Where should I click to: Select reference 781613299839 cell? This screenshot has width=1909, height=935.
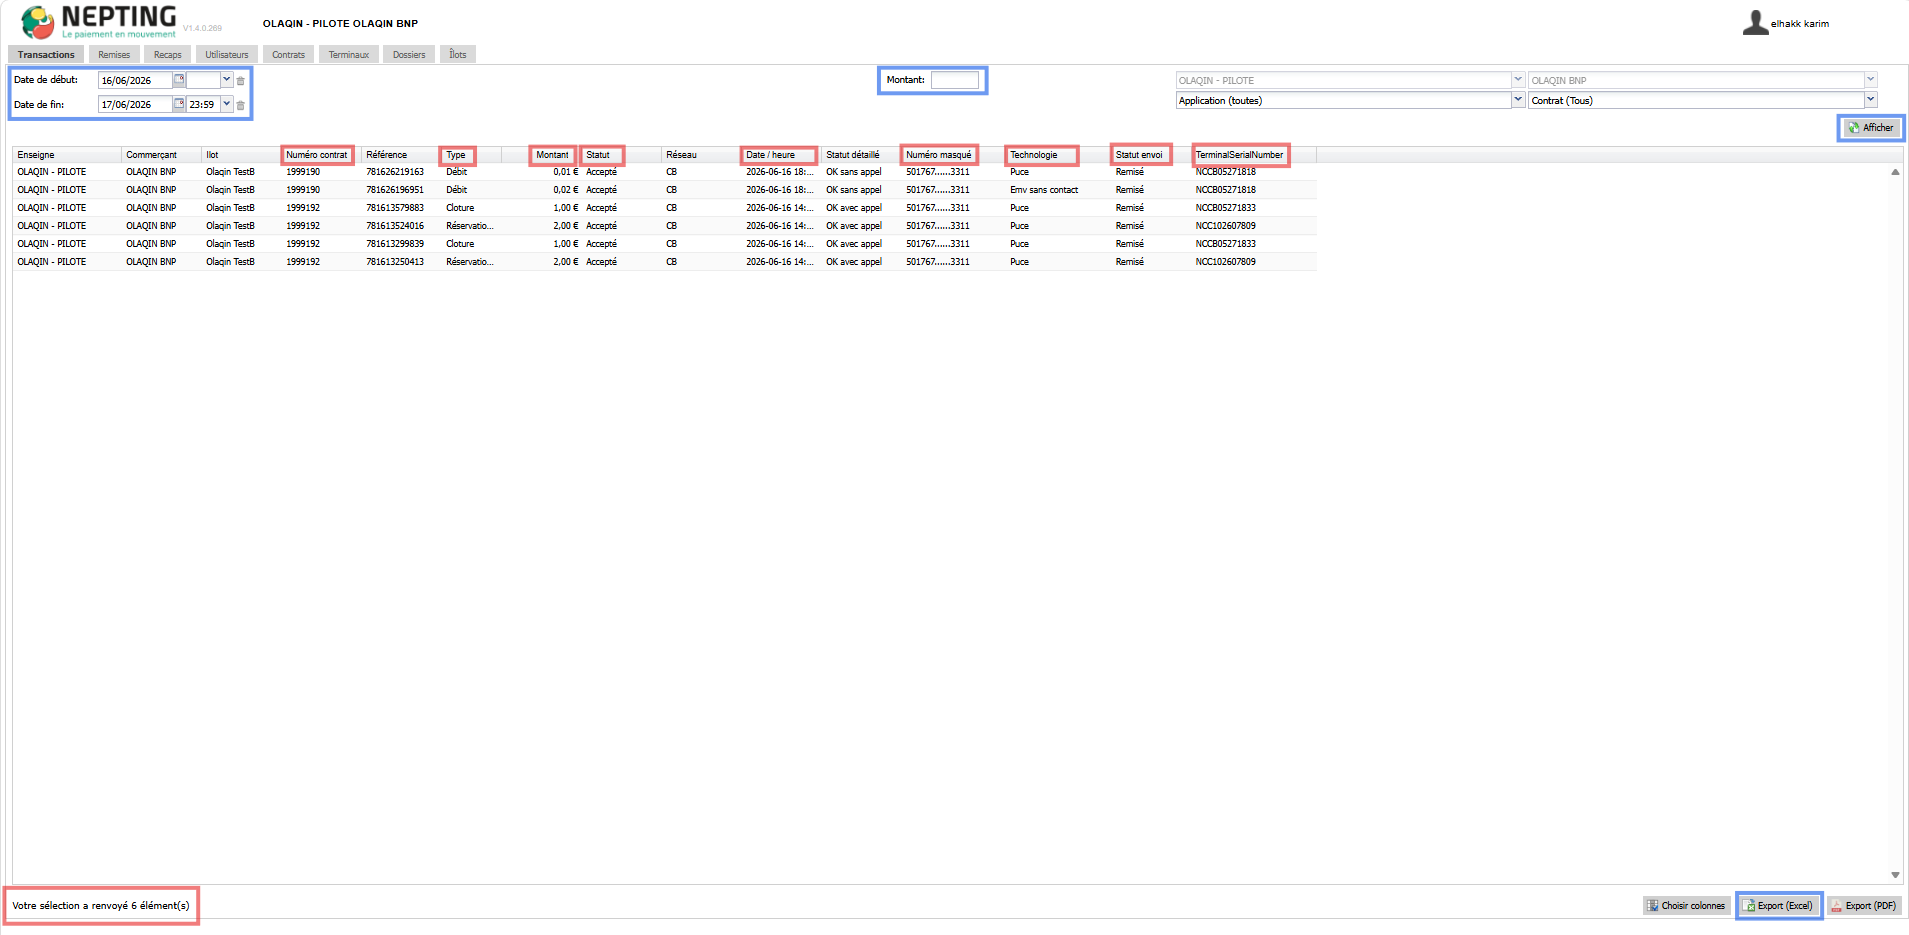pyautogui.click(x=401, y=244)
